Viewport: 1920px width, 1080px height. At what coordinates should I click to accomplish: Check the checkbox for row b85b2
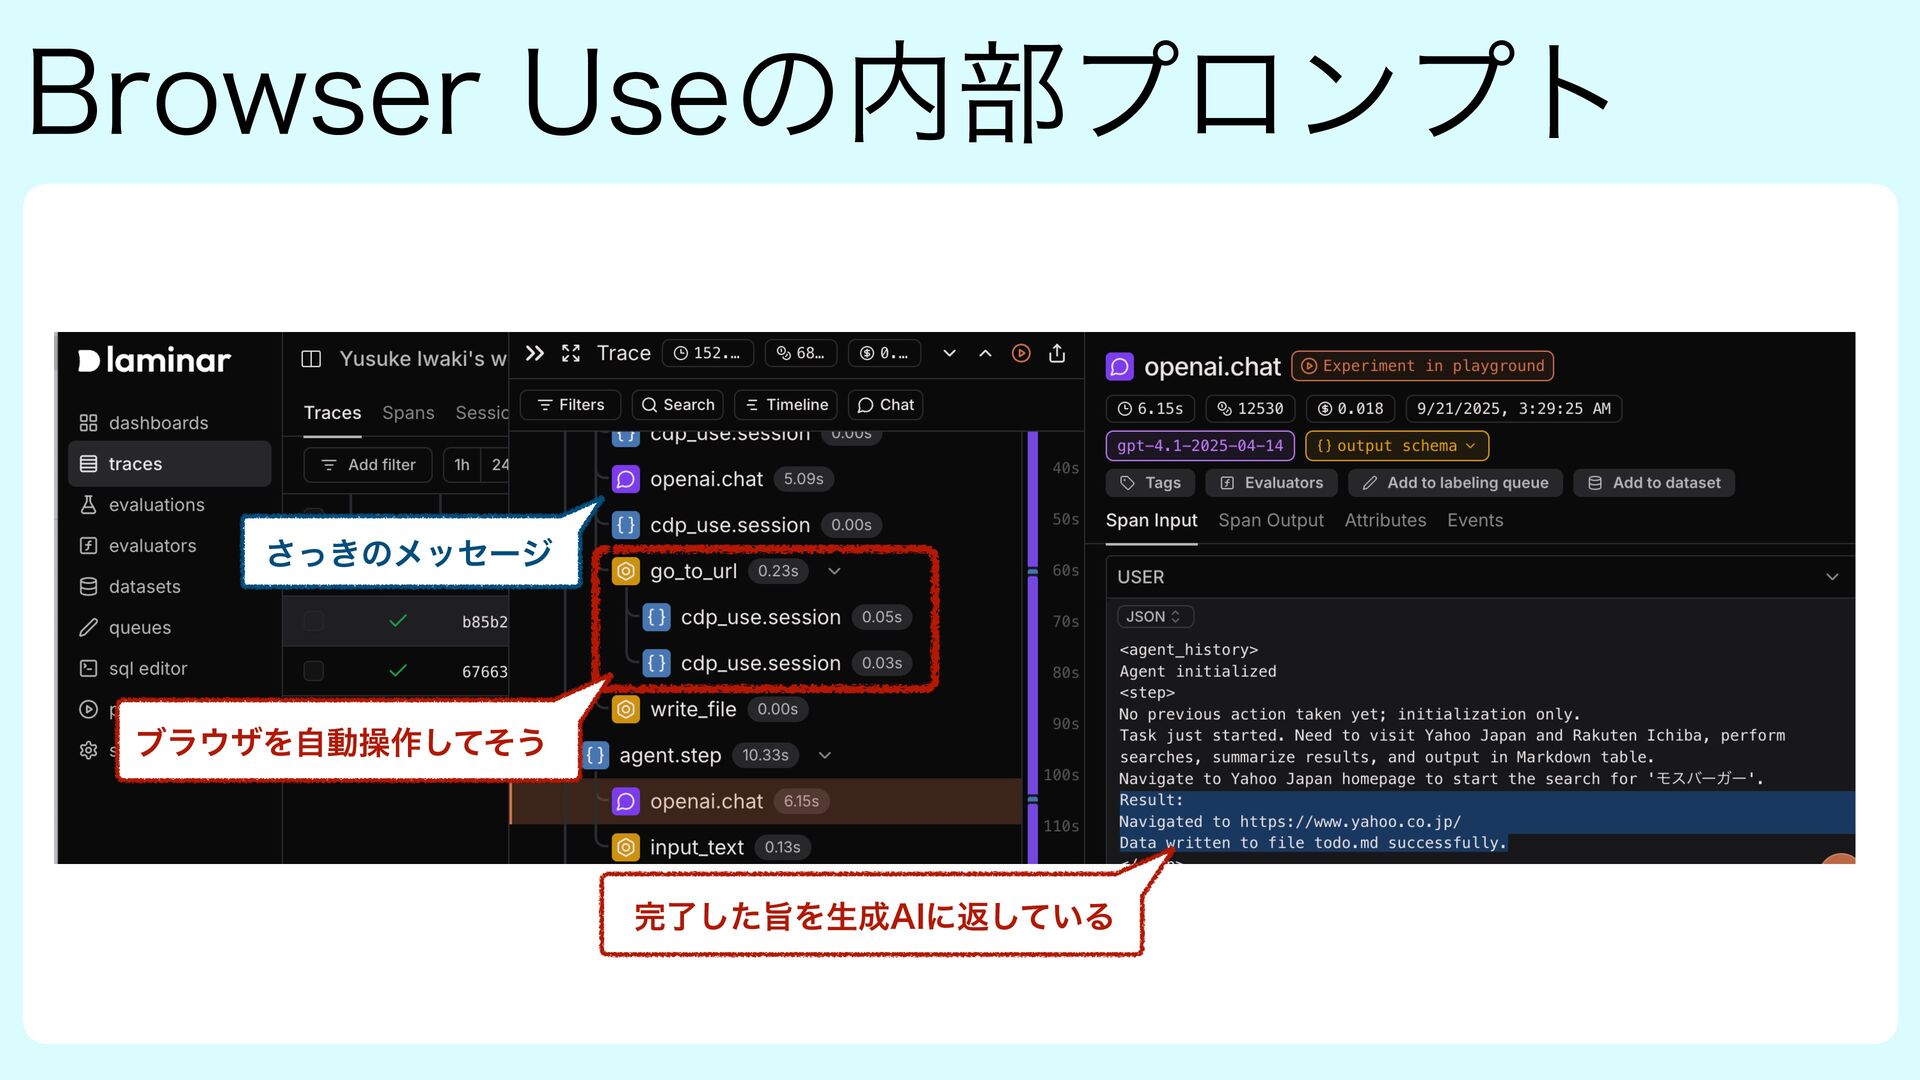coord(313,621)
